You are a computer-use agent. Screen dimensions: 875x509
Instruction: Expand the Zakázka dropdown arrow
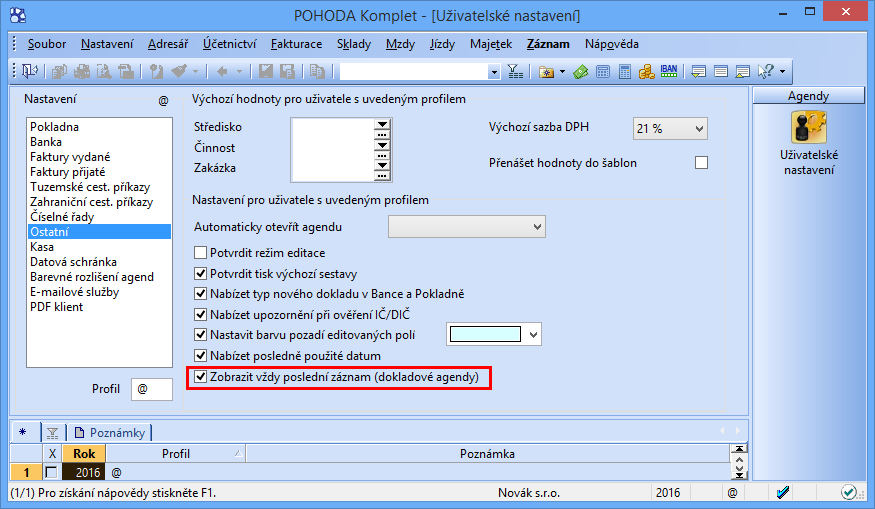tap(382, 165)
